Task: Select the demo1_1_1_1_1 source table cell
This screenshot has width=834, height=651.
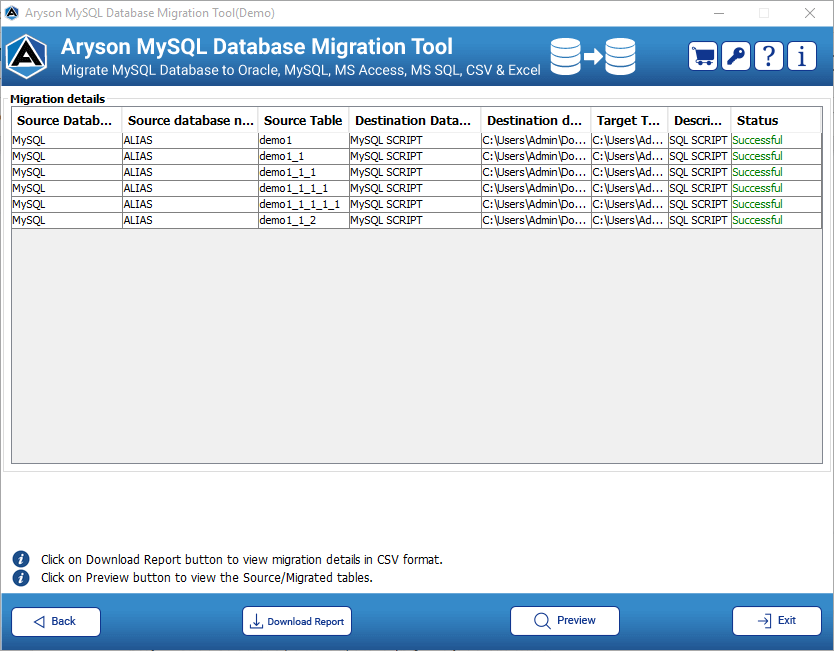Action: click(x=303, y=204)
